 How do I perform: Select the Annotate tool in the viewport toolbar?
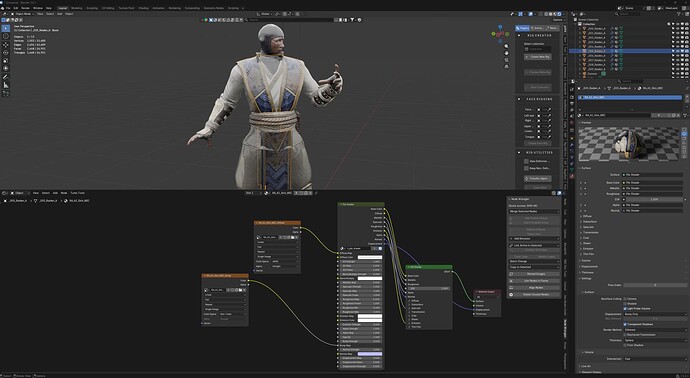(x=6, y=77)
